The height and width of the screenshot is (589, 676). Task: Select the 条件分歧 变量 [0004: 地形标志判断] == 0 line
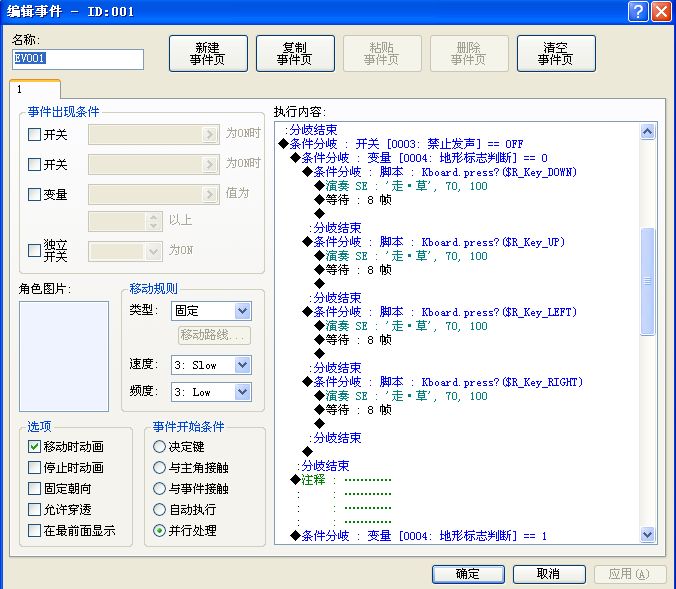click(419, 158)
